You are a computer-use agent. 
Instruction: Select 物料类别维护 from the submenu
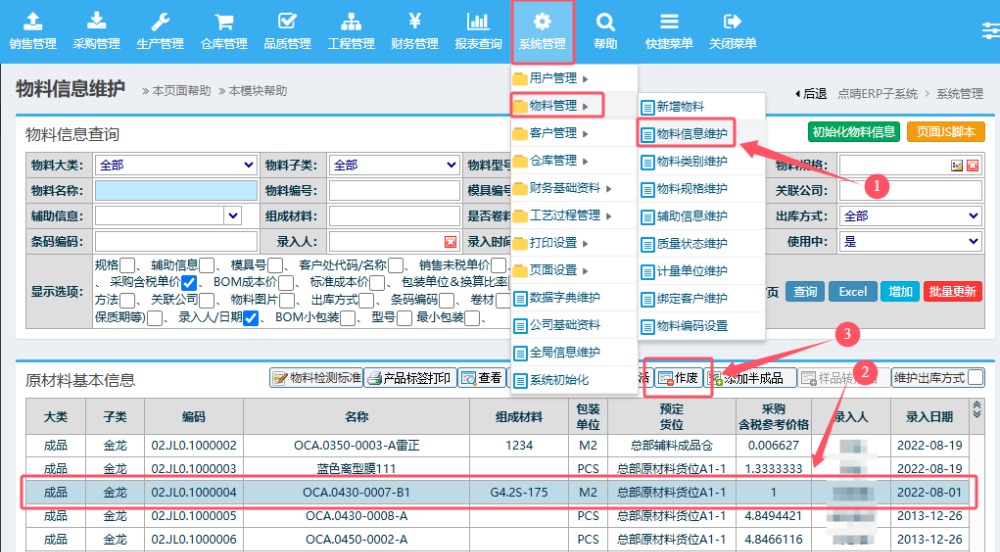pyautogui.click(x=692, y=161)
